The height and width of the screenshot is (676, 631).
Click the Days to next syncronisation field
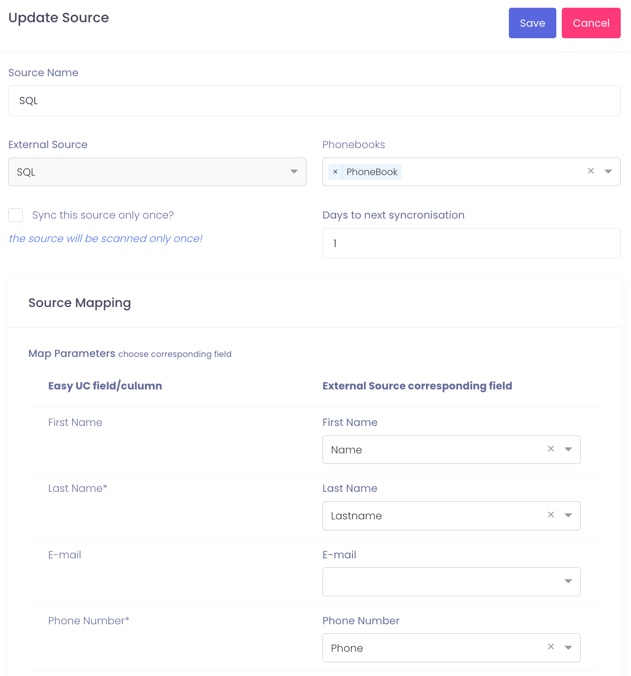click(471, 244)
